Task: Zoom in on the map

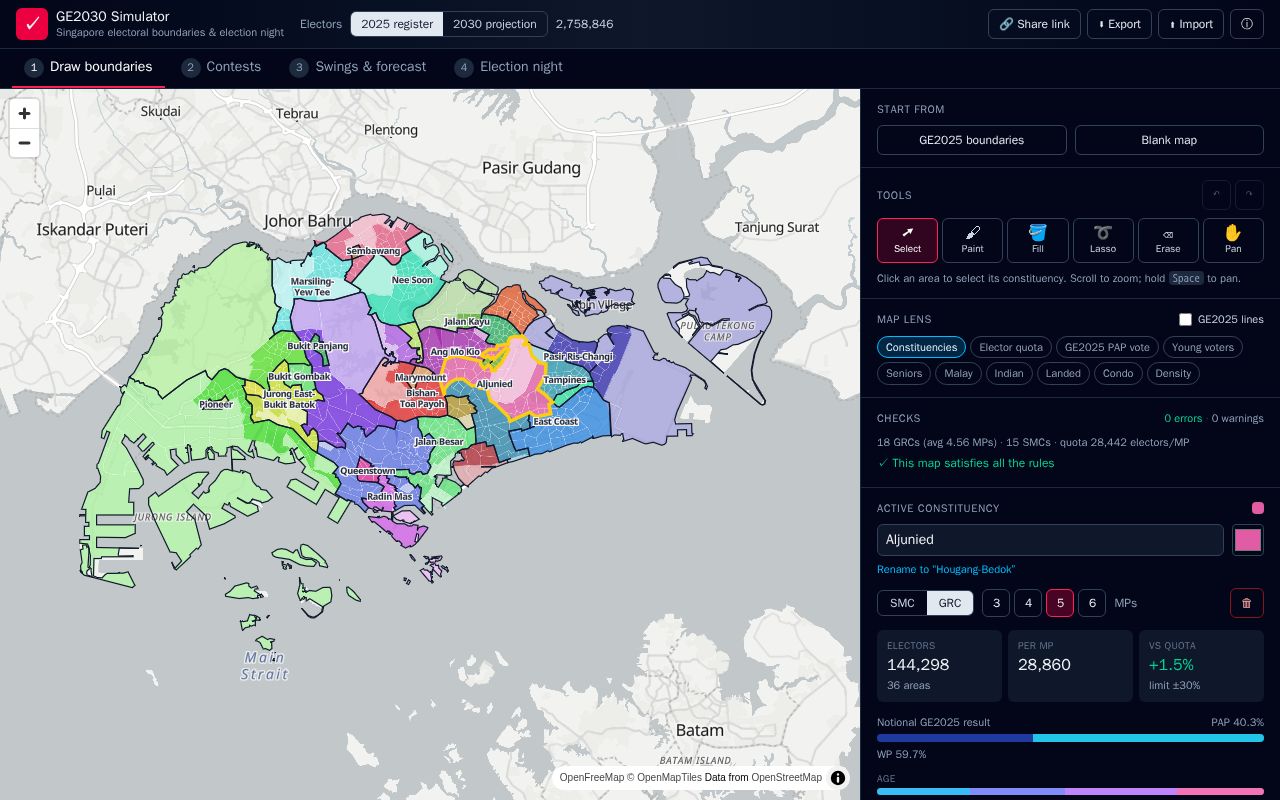Action: pos(25,113)
